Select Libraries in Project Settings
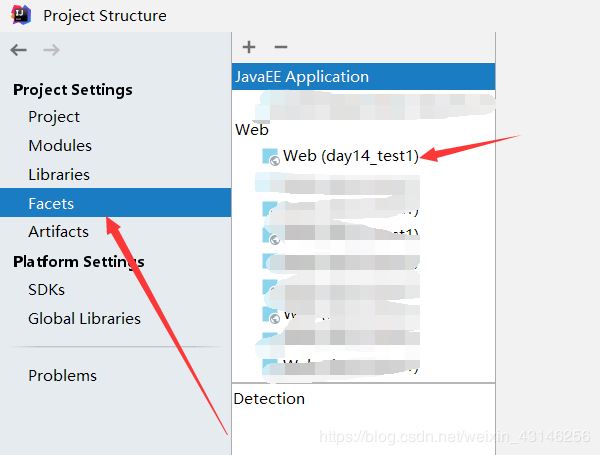The width and height of the screenshot is (600, 455). click(x=59, y=174)
